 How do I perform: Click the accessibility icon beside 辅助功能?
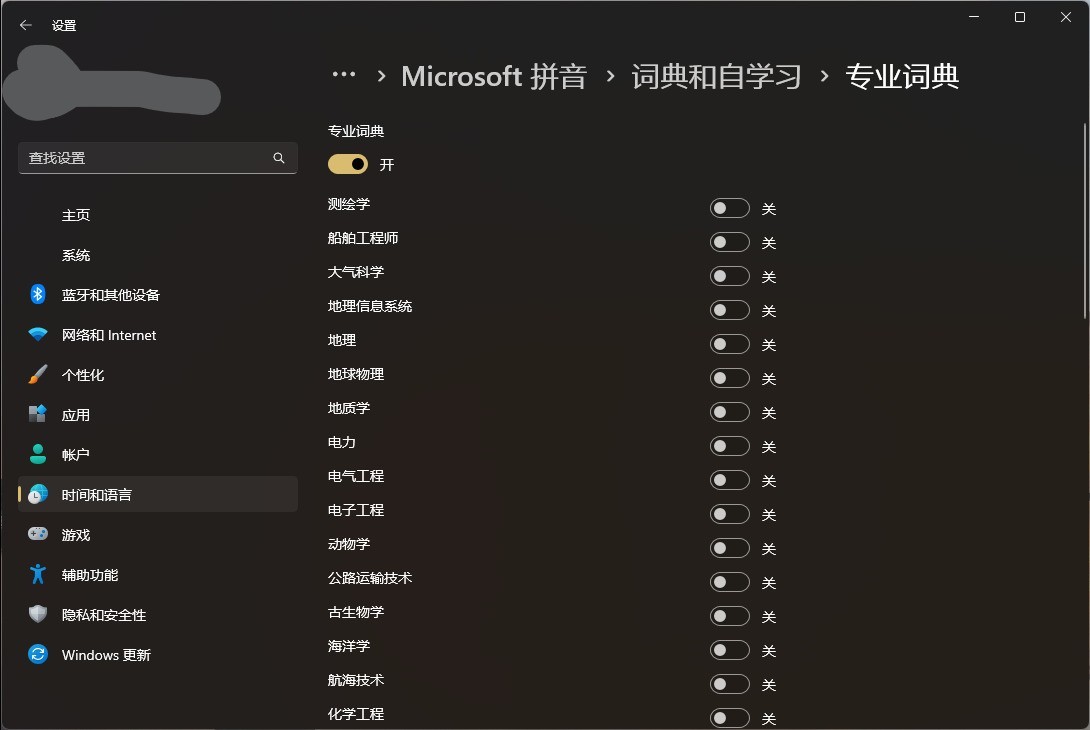pos(38,575)
